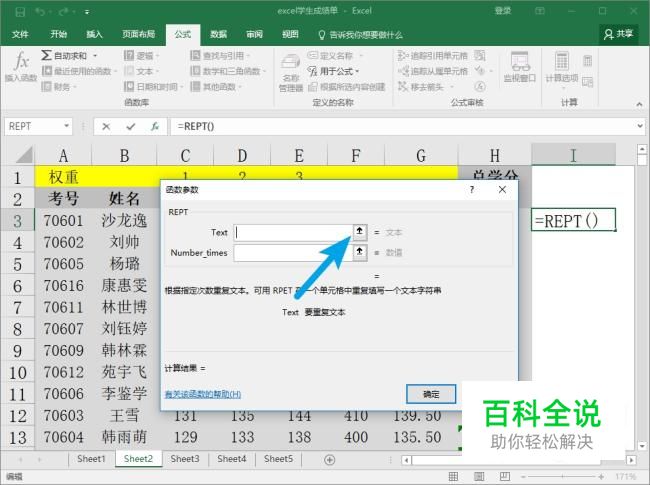650x485 pixels.
Task: Click the Page Layout view icon
Action: 479,476
